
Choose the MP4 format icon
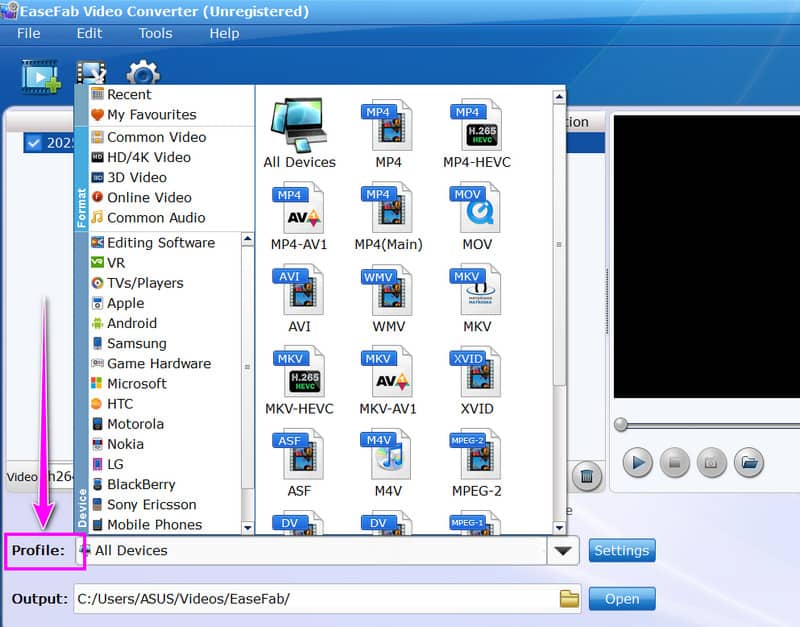(x=388, y=125)
